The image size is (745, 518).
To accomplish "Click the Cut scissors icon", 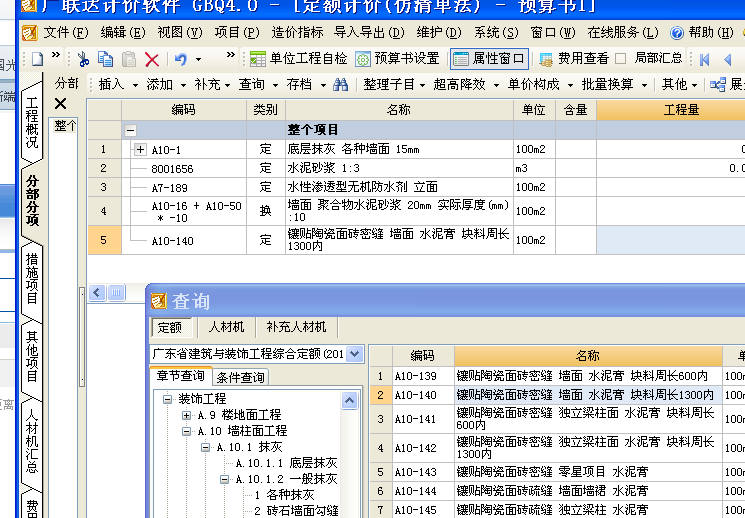I will point(83,59).
